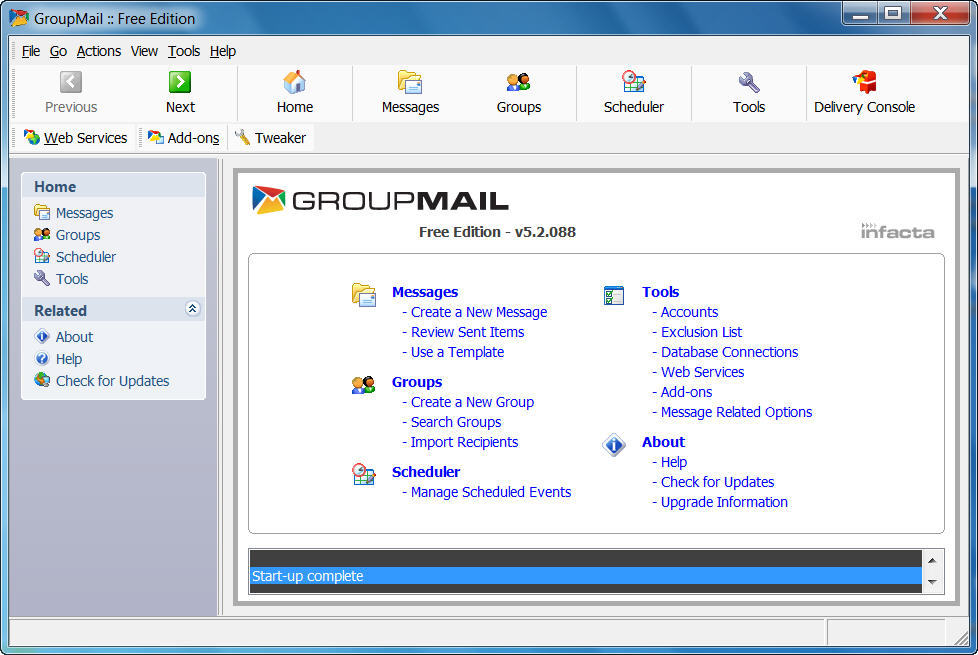The image size is (978, 655).
Task: Open Messages in the top toolbar
Action: pyautogui.click(x=410, y=92)
